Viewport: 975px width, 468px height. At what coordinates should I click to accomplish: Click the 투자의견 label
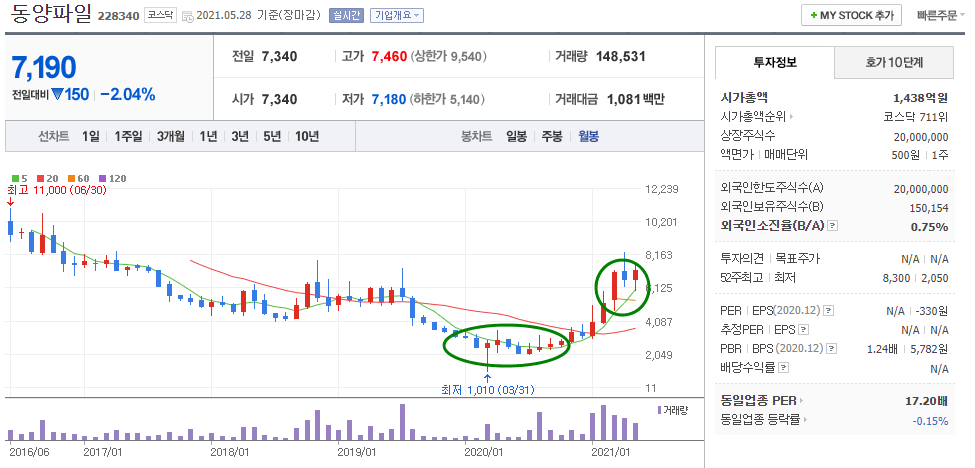coord(741,258)
